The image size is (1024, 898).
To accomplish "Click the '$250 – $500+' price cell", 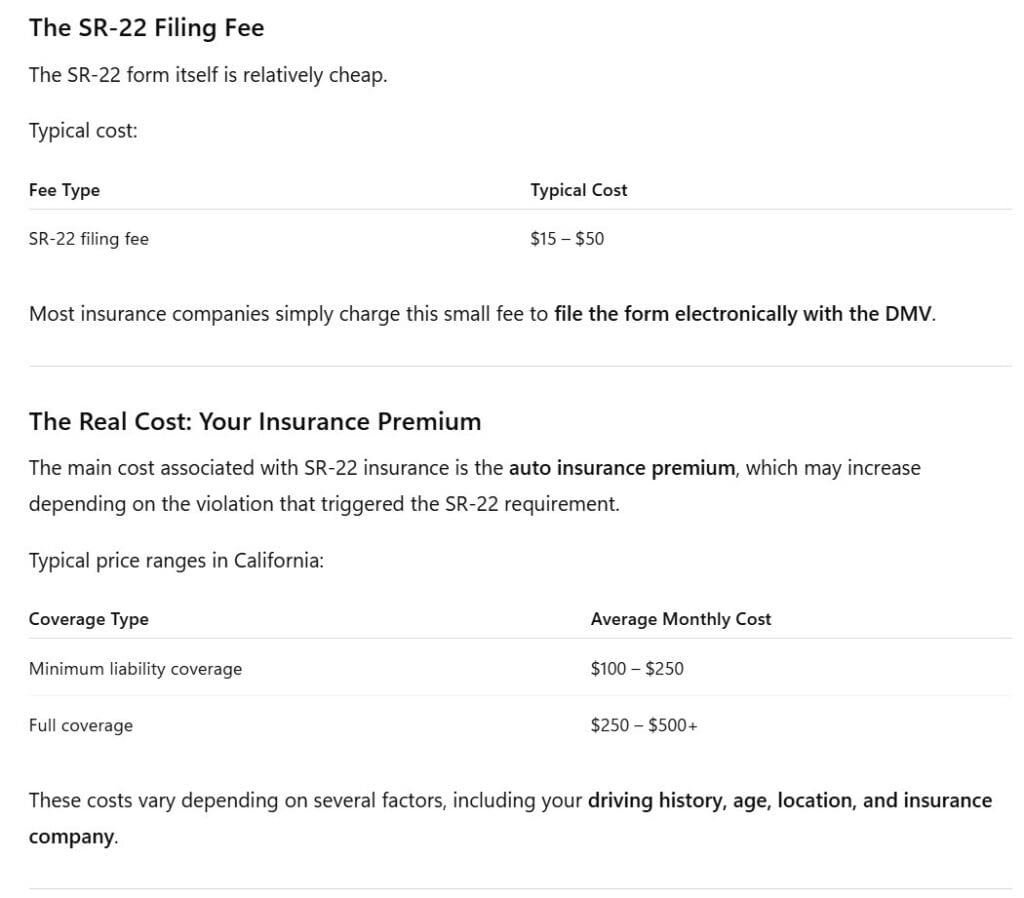I will click(x=644, y=726).
